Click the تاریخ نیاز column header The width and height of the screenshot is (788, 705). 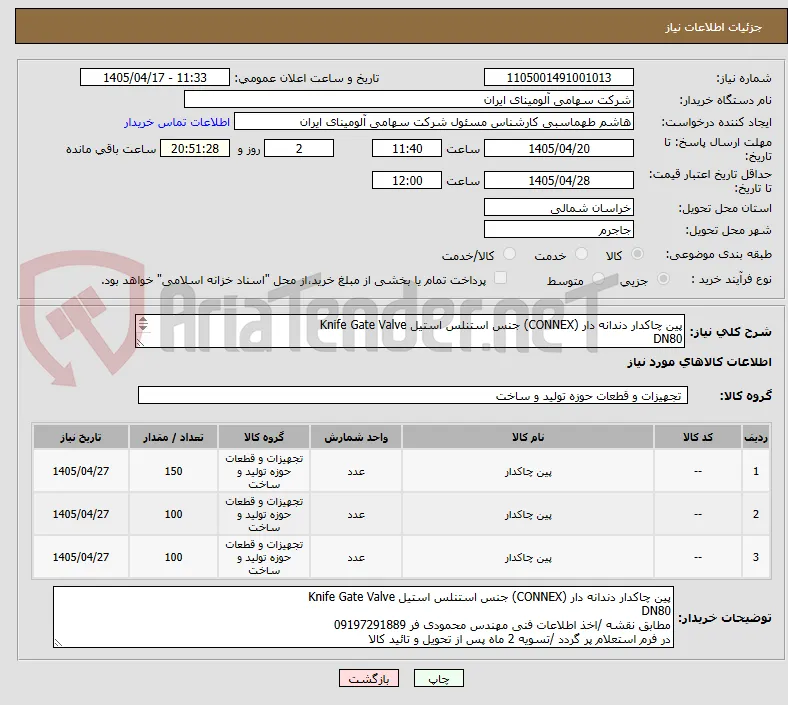(81, 437)
